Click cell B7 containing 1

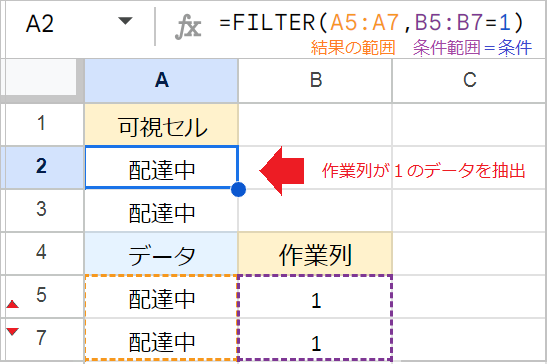click(315, 339)
